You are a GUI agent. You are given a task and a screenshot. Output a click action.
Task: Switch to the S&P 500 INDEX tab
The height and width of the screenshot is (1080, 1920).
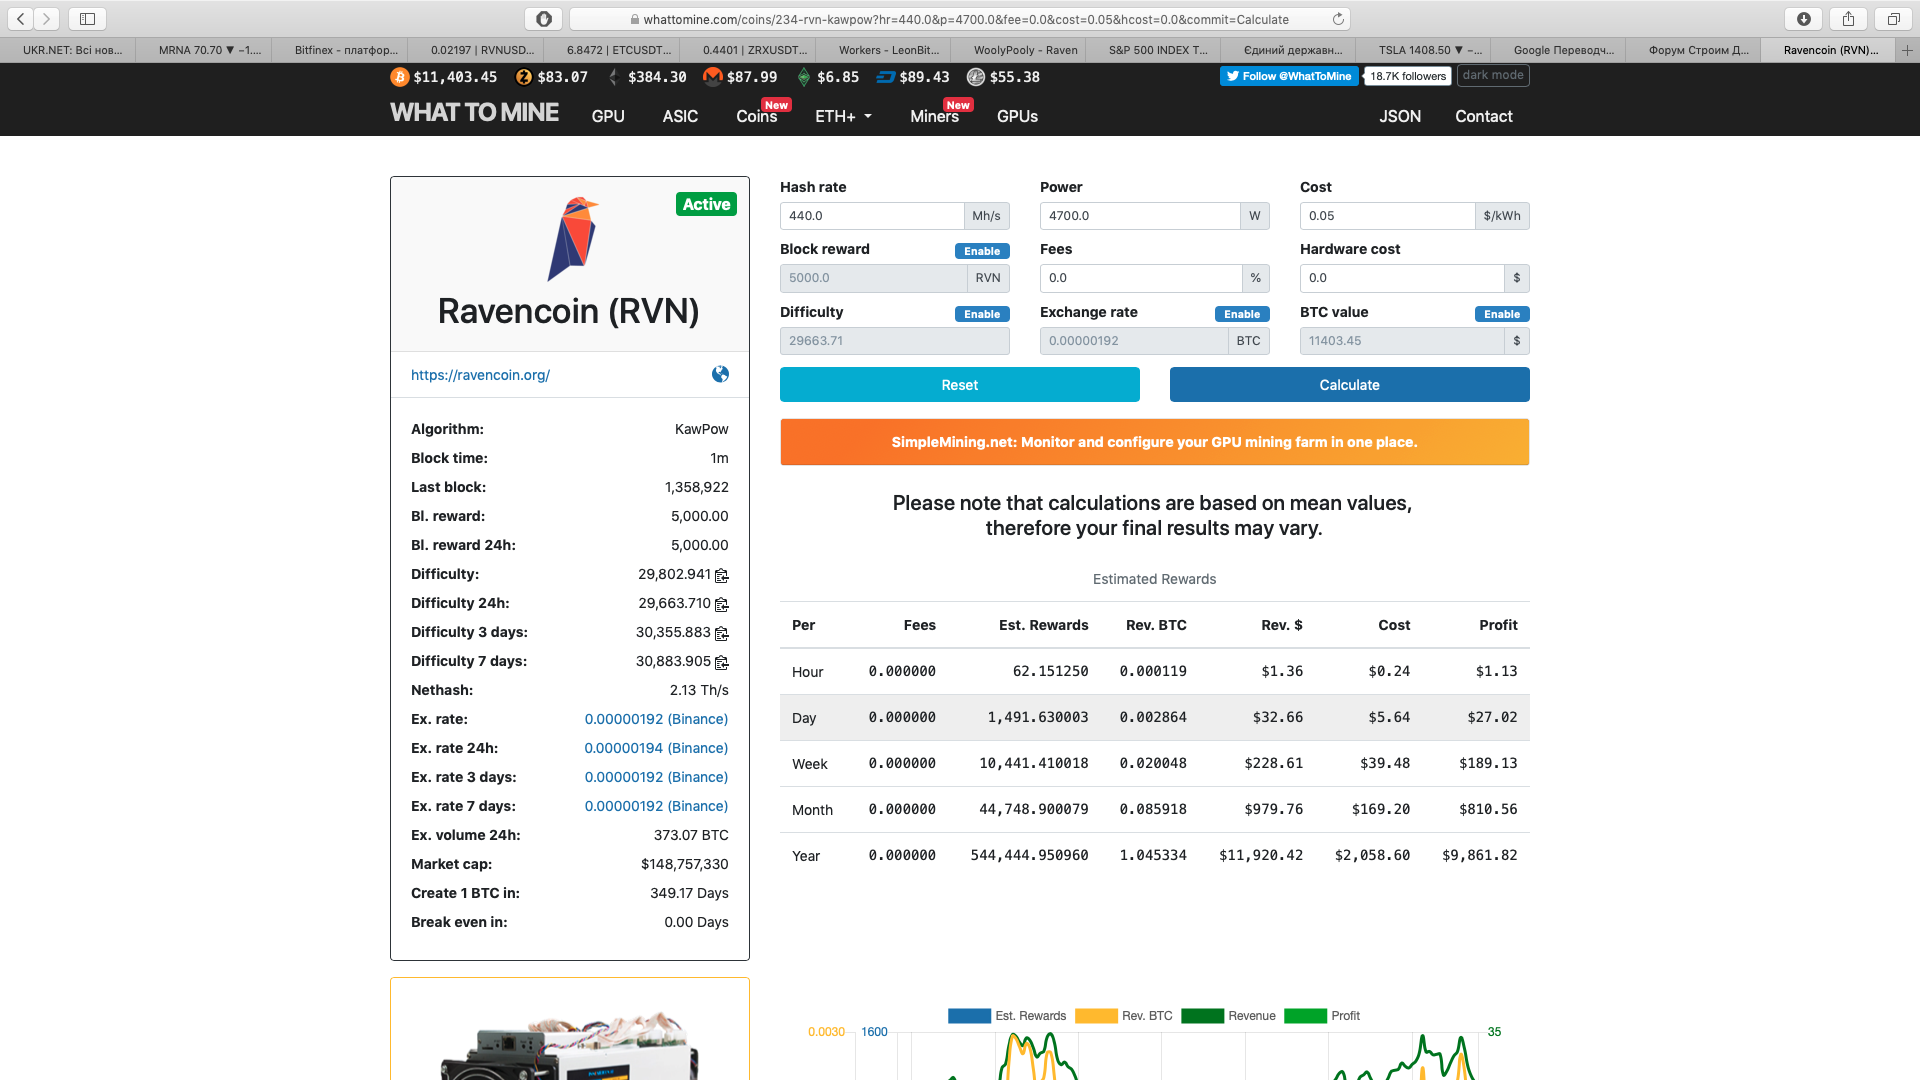tap(1152, 50)
